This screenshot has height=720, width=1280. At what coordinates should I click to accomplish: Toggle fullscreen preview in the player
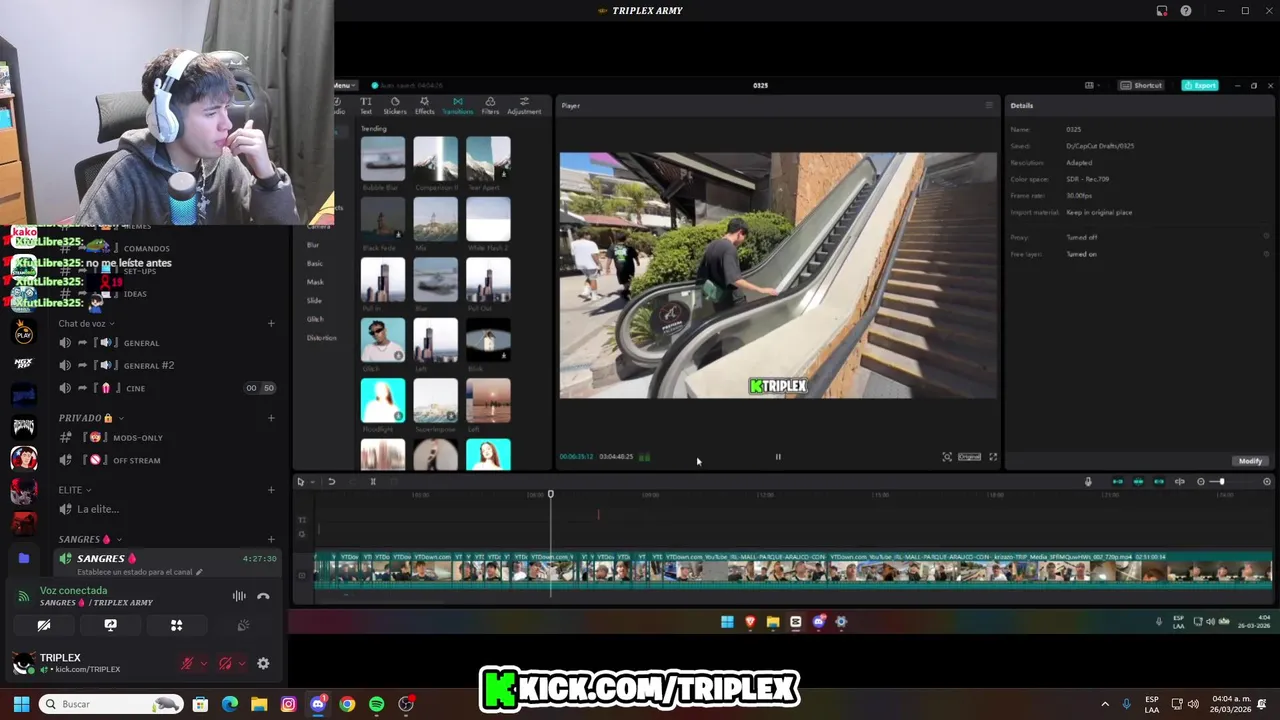(993, 457)
